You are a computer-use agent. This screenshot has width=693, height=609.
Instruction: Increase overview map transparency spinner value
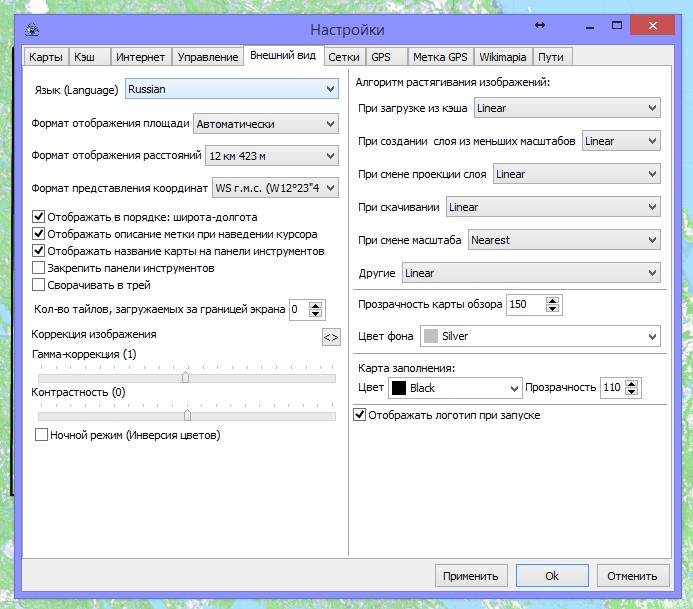553,300
